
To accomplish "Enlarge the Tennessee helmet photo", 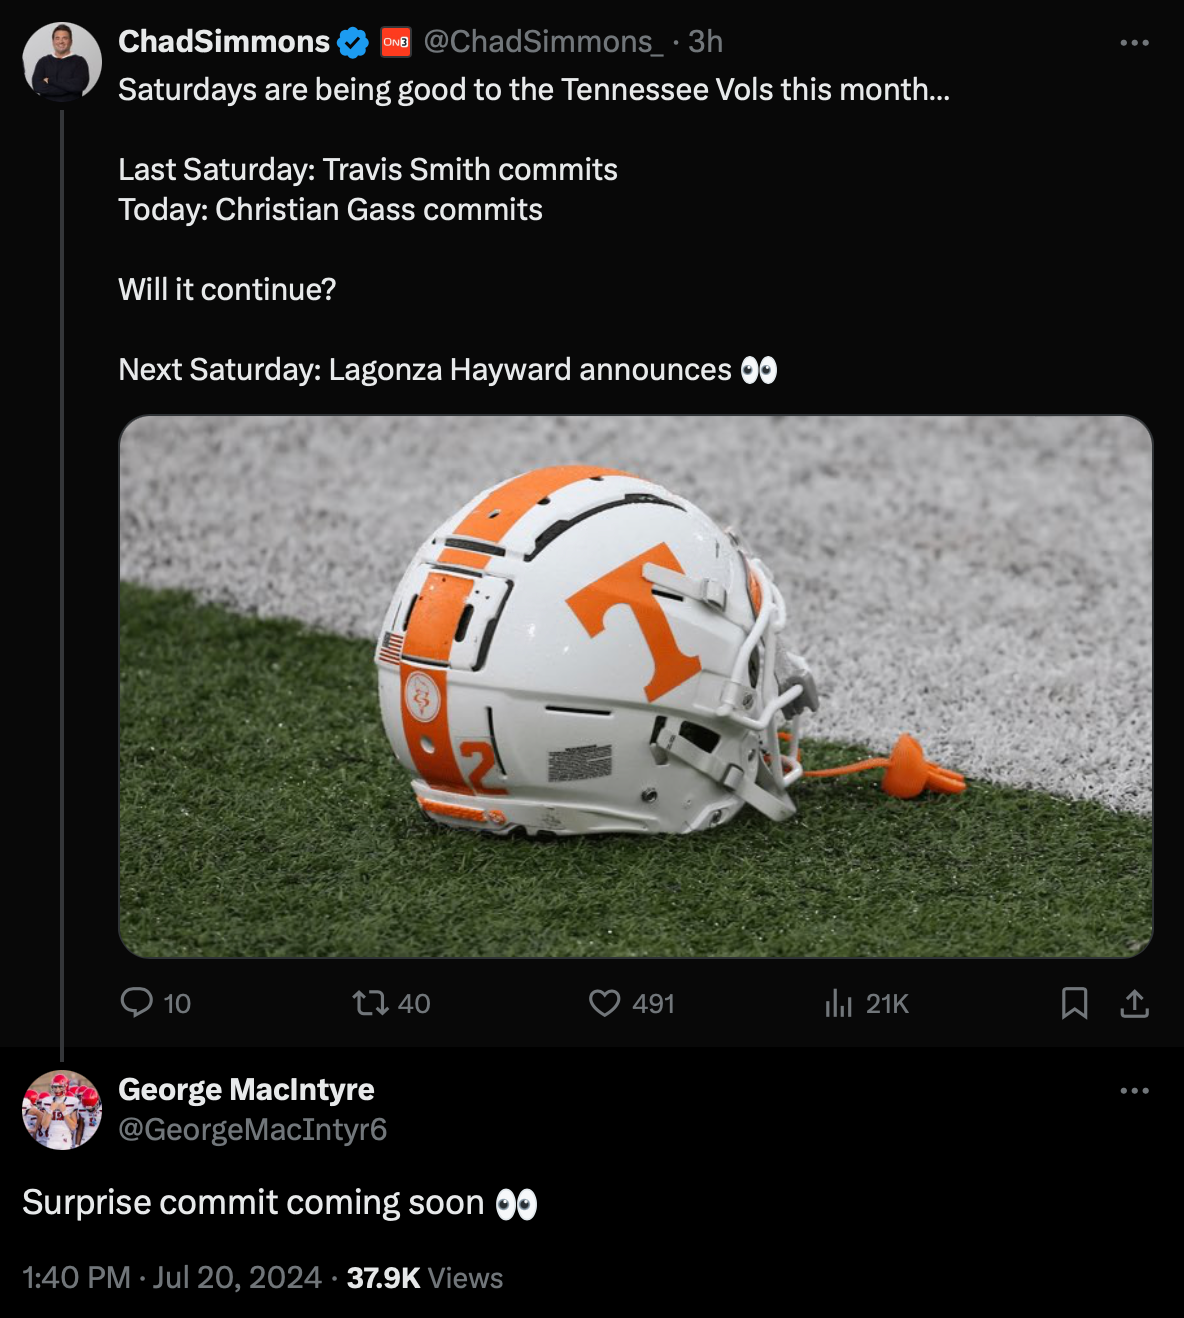I will click(x=636, y=686).
